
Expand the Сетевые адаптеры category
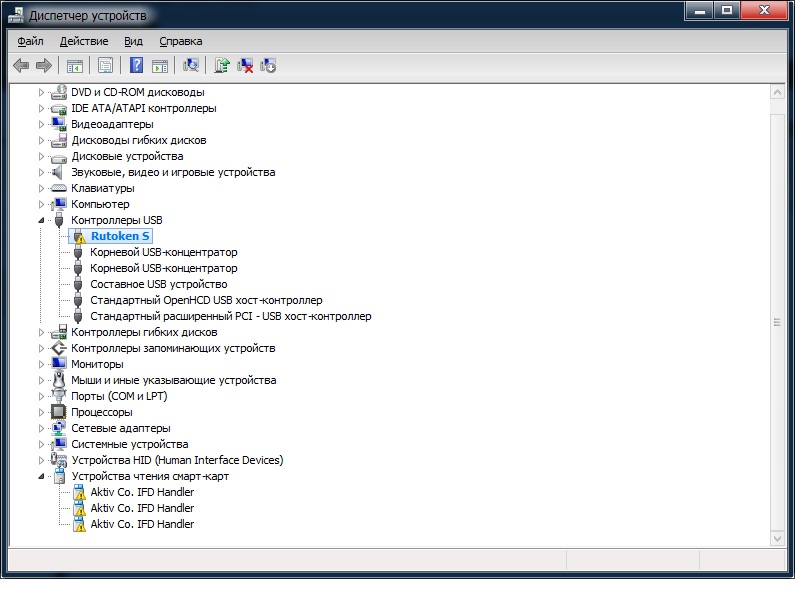pos(42,428)
